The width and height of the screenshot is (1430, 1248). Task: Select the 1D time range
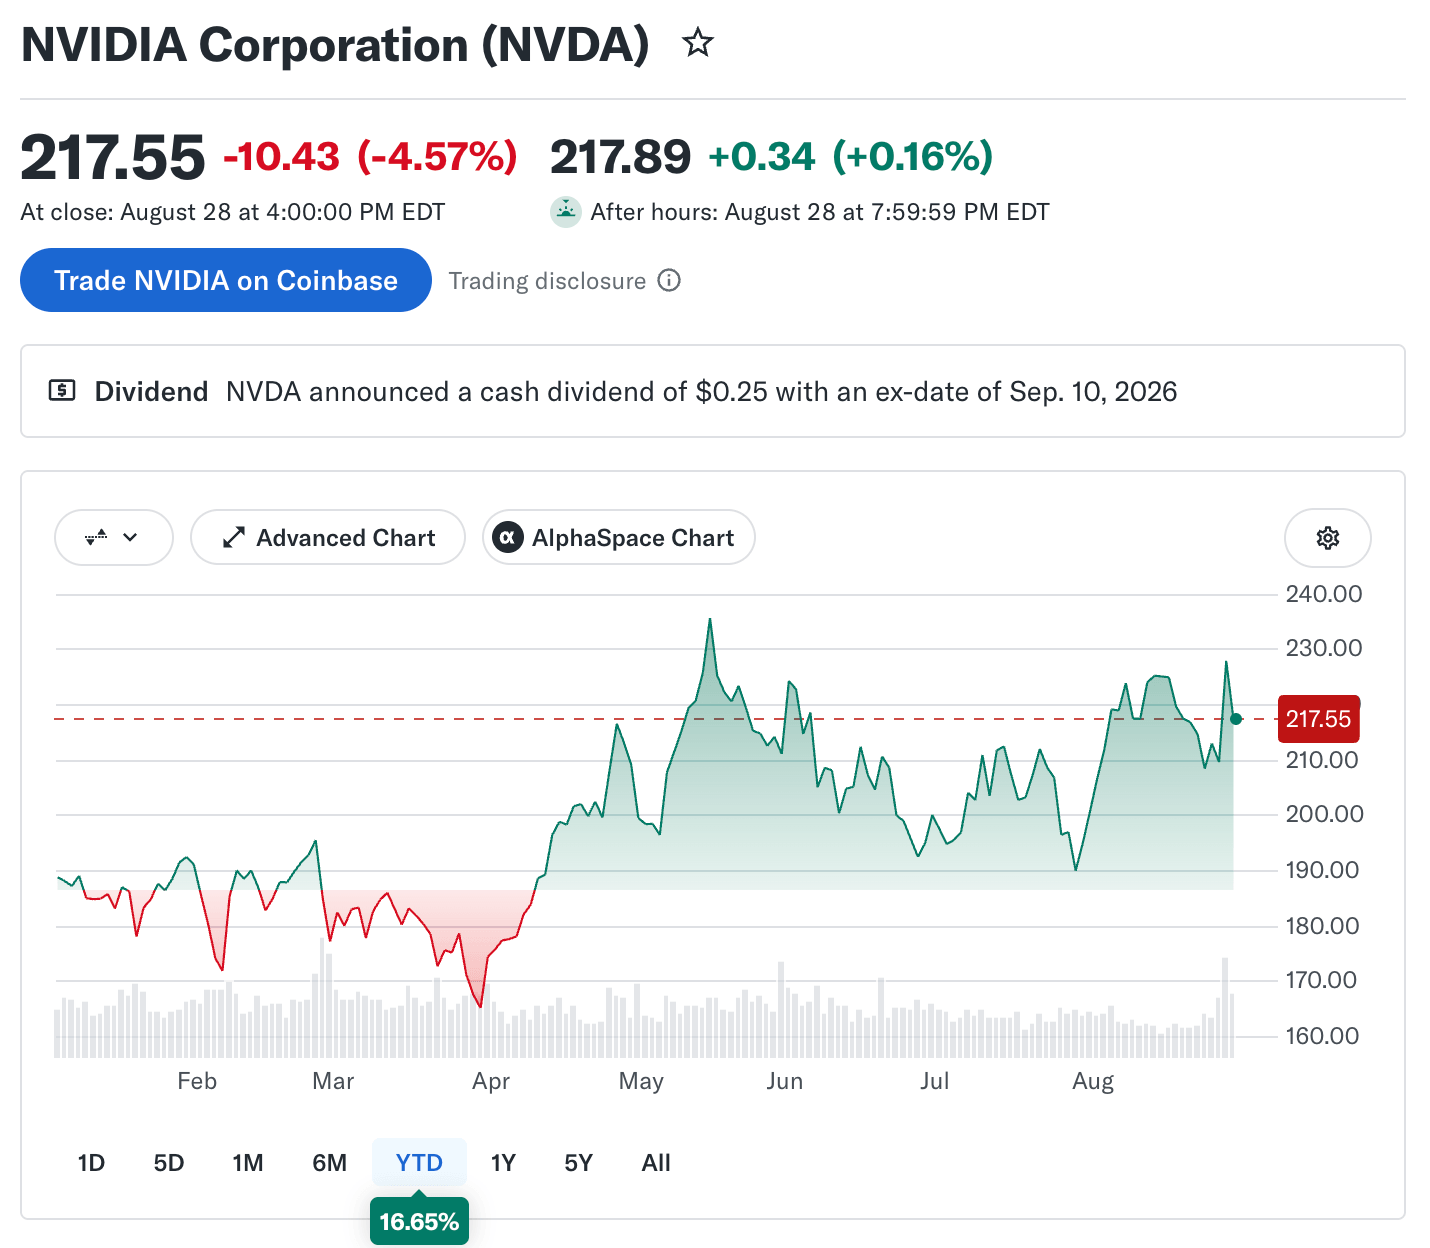tap(91, 1163)
